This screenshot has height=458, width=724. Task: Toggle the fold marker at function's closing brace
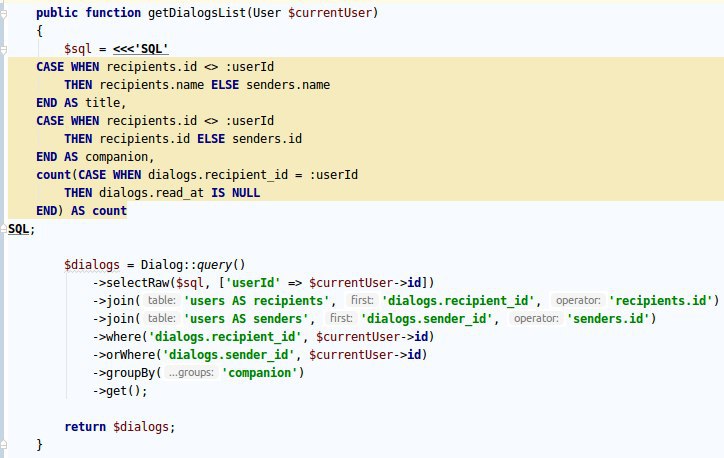coord(3,445)
